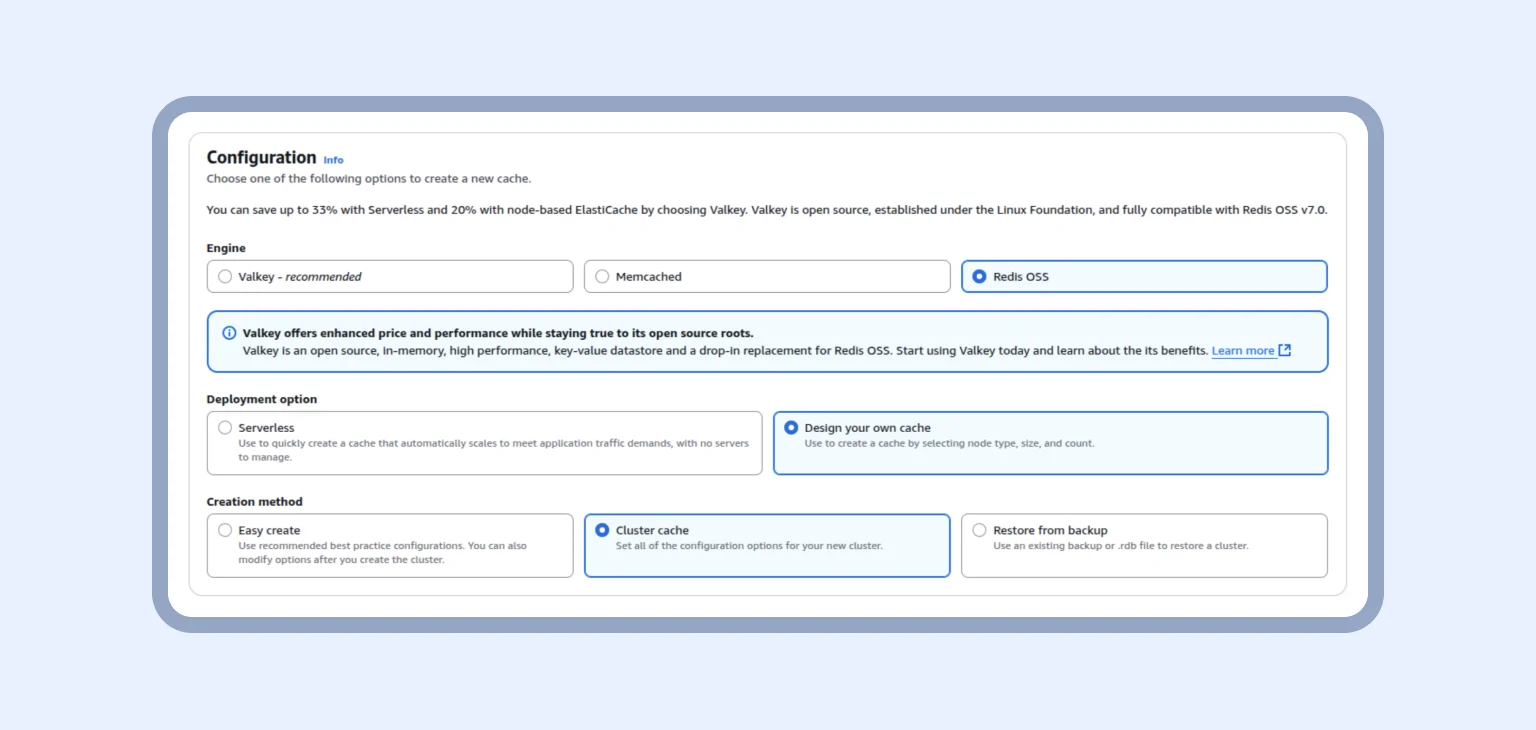The image size is (1536, 730).
Task: Click the Memcached engine card
Action: point(767,276)
